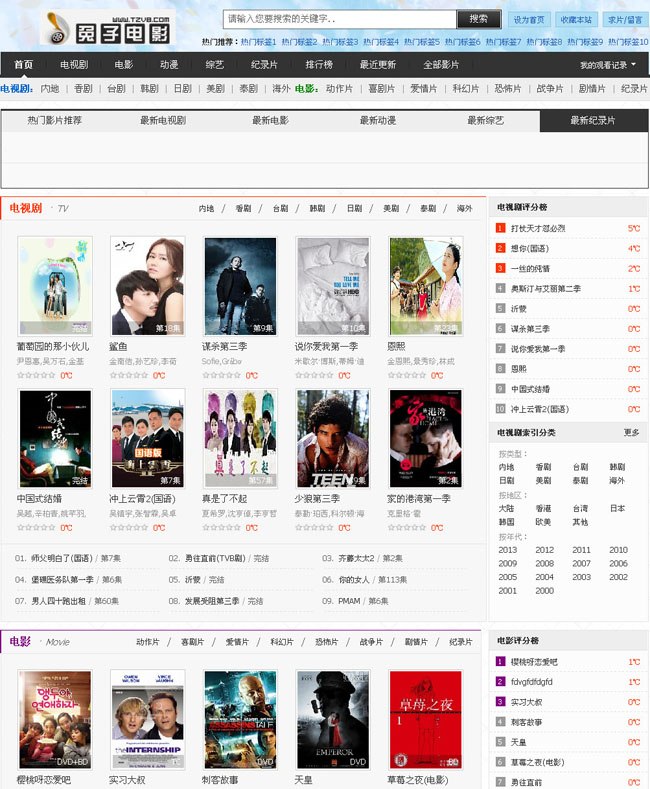This screenshot has width=650, height=789.
Task: Open the 说你爱我第一季 poster thumbnail
Action: [333, 286]
